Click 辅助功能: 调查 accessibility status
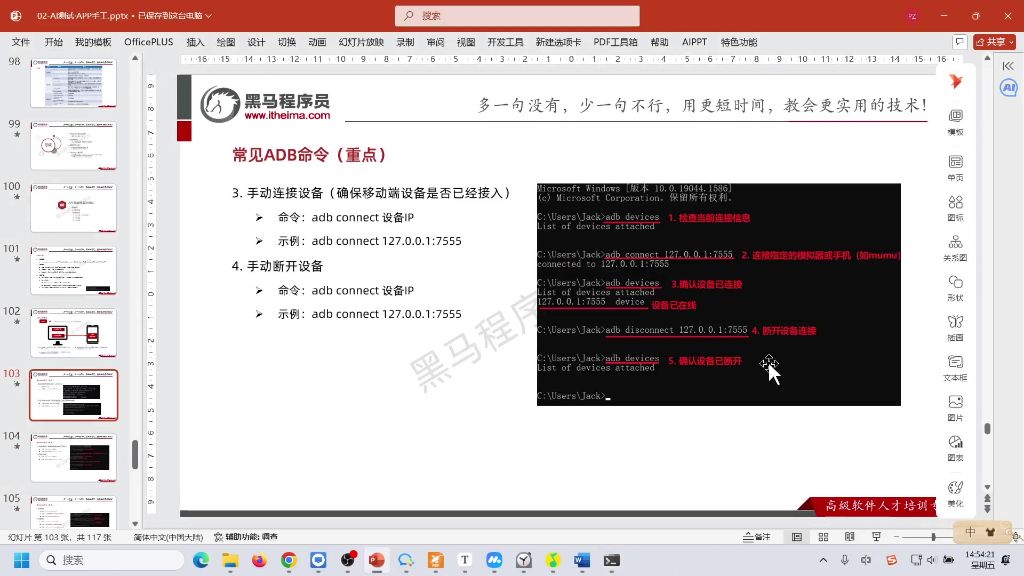The height and width of the screenshot is (576, 1024). click(246, 537)
